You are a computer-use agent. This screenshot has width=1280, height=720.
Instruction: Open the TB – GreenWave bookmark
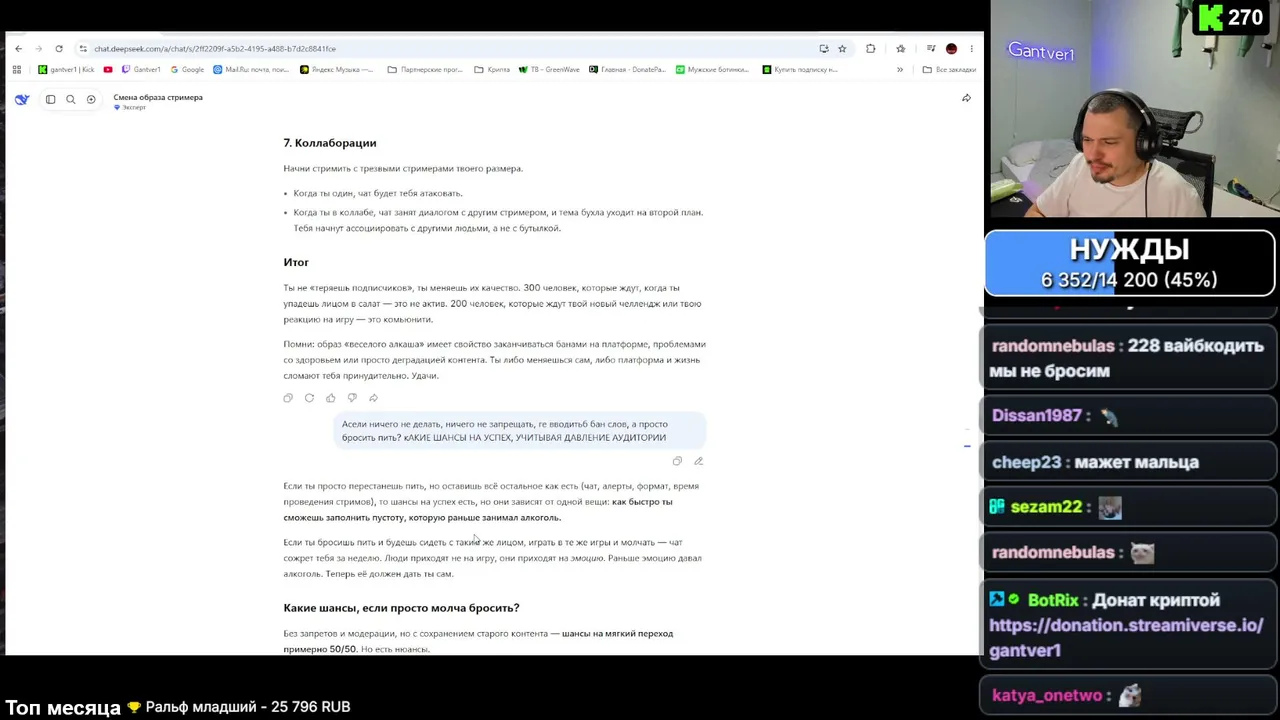(x=549, y=70)
